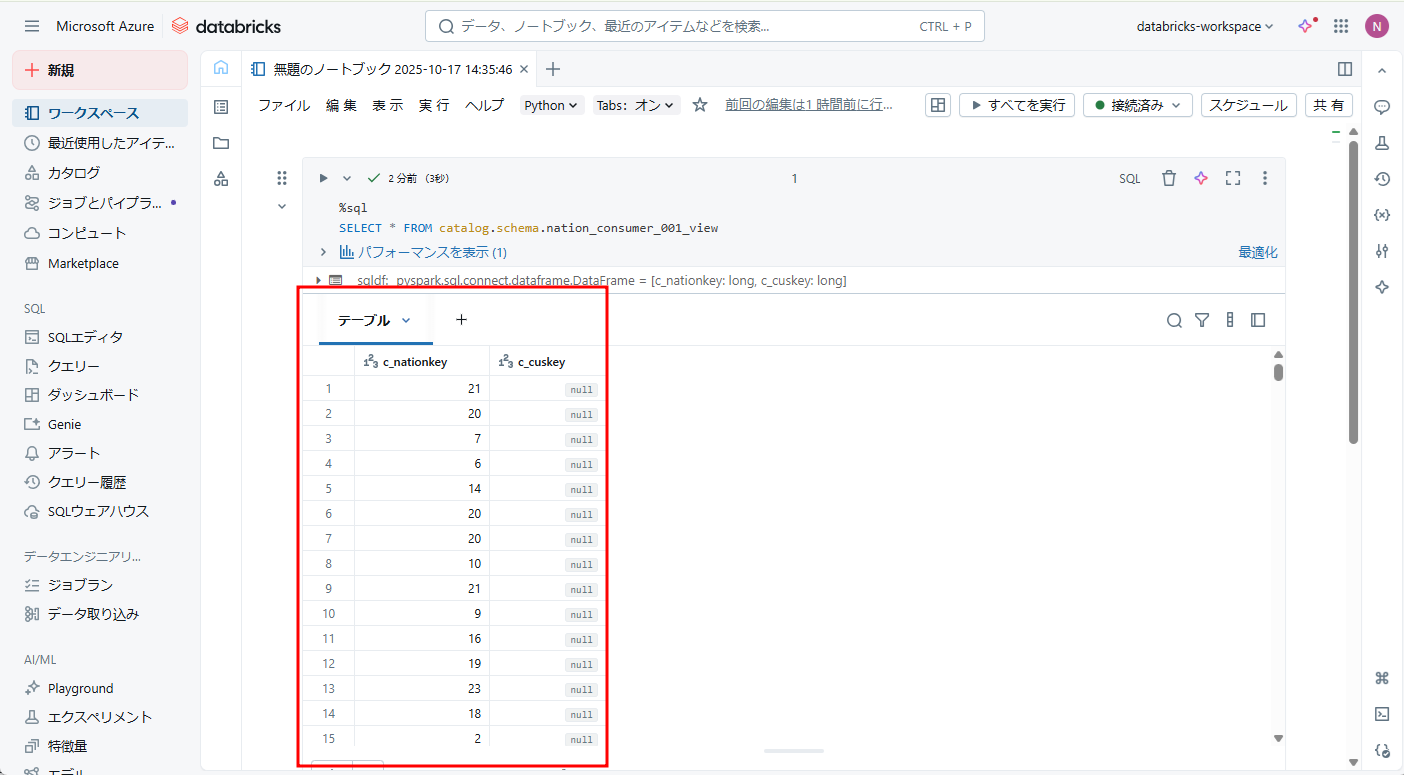
Task: Click the delete cell trash icon
Action: 1168,178
